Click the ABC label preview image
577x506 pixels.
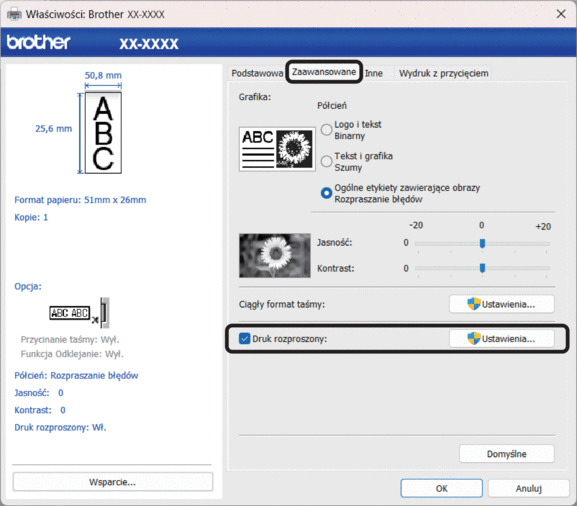tap(103, 133)
